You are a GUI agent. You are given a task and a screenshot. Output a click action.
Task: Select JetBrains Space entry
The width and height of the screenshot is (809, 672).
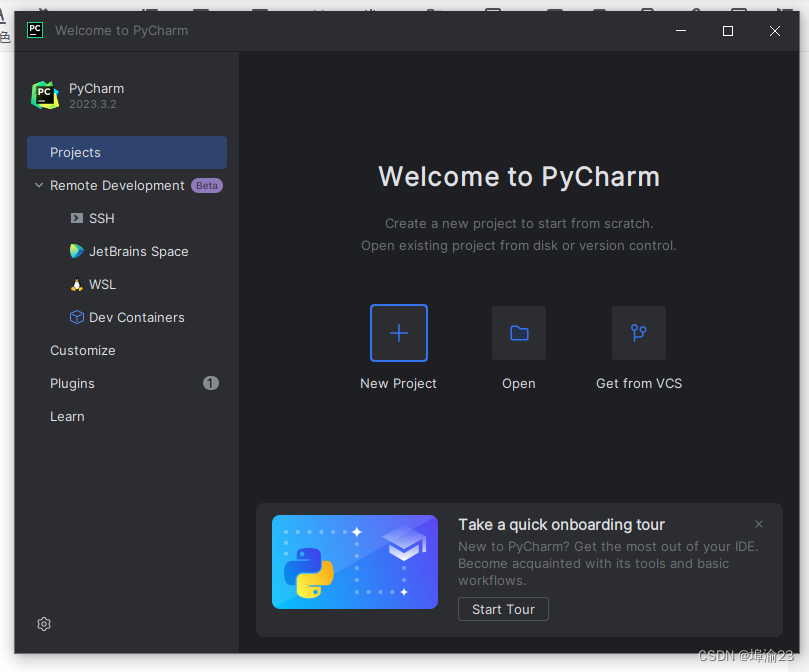[x=127, y=251]
